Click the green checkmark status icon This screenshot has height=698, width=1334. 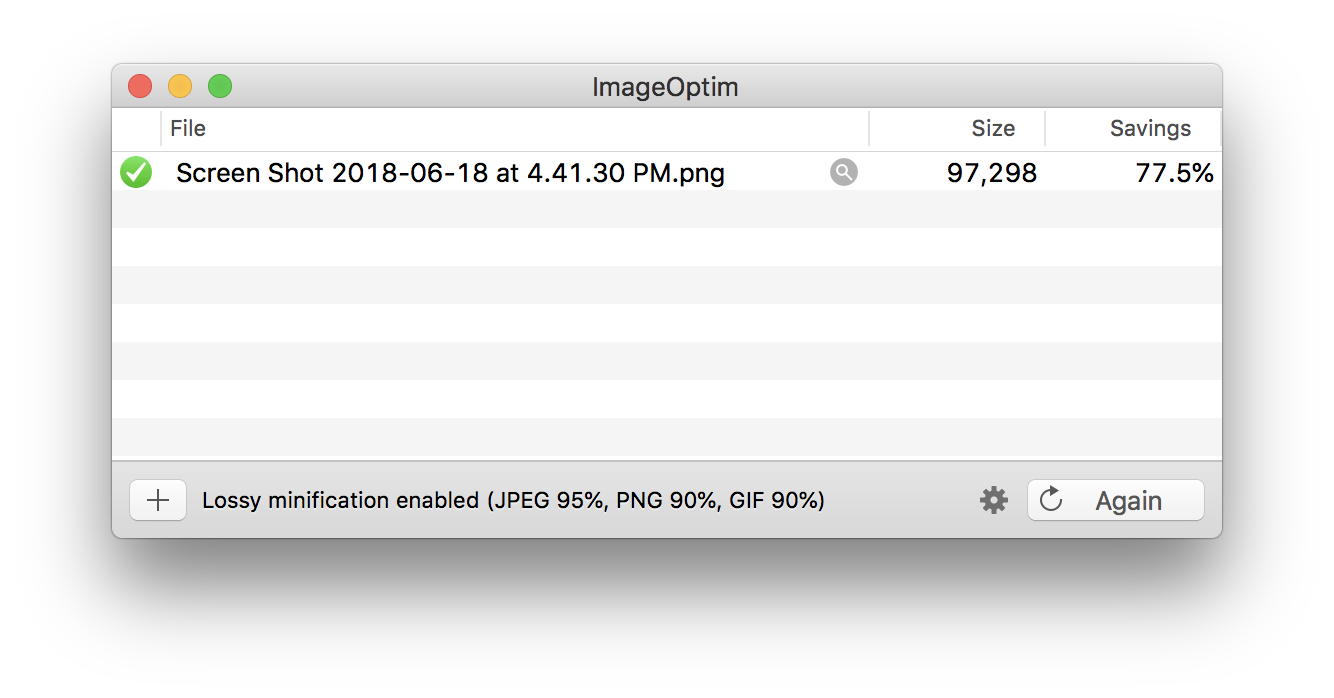(136, 172)
